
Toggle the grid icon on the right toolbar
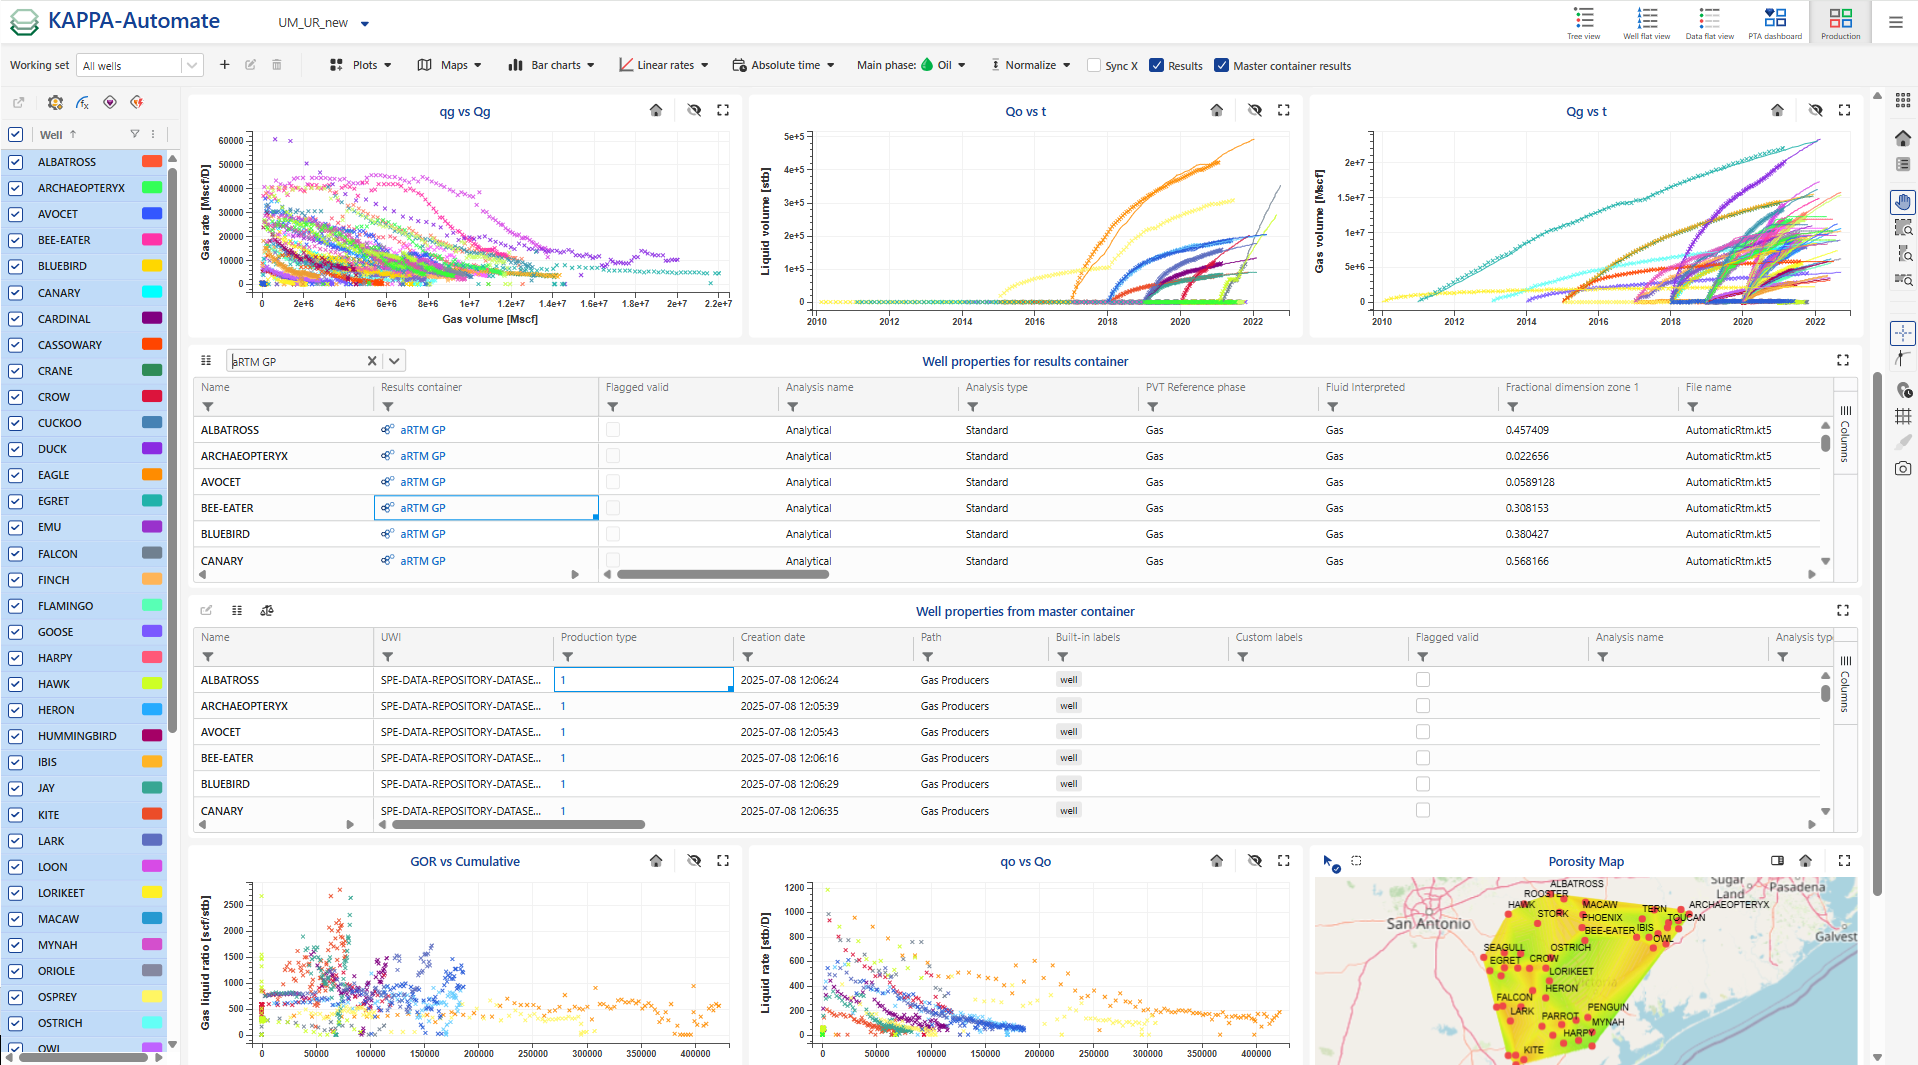click(1903, 416)
